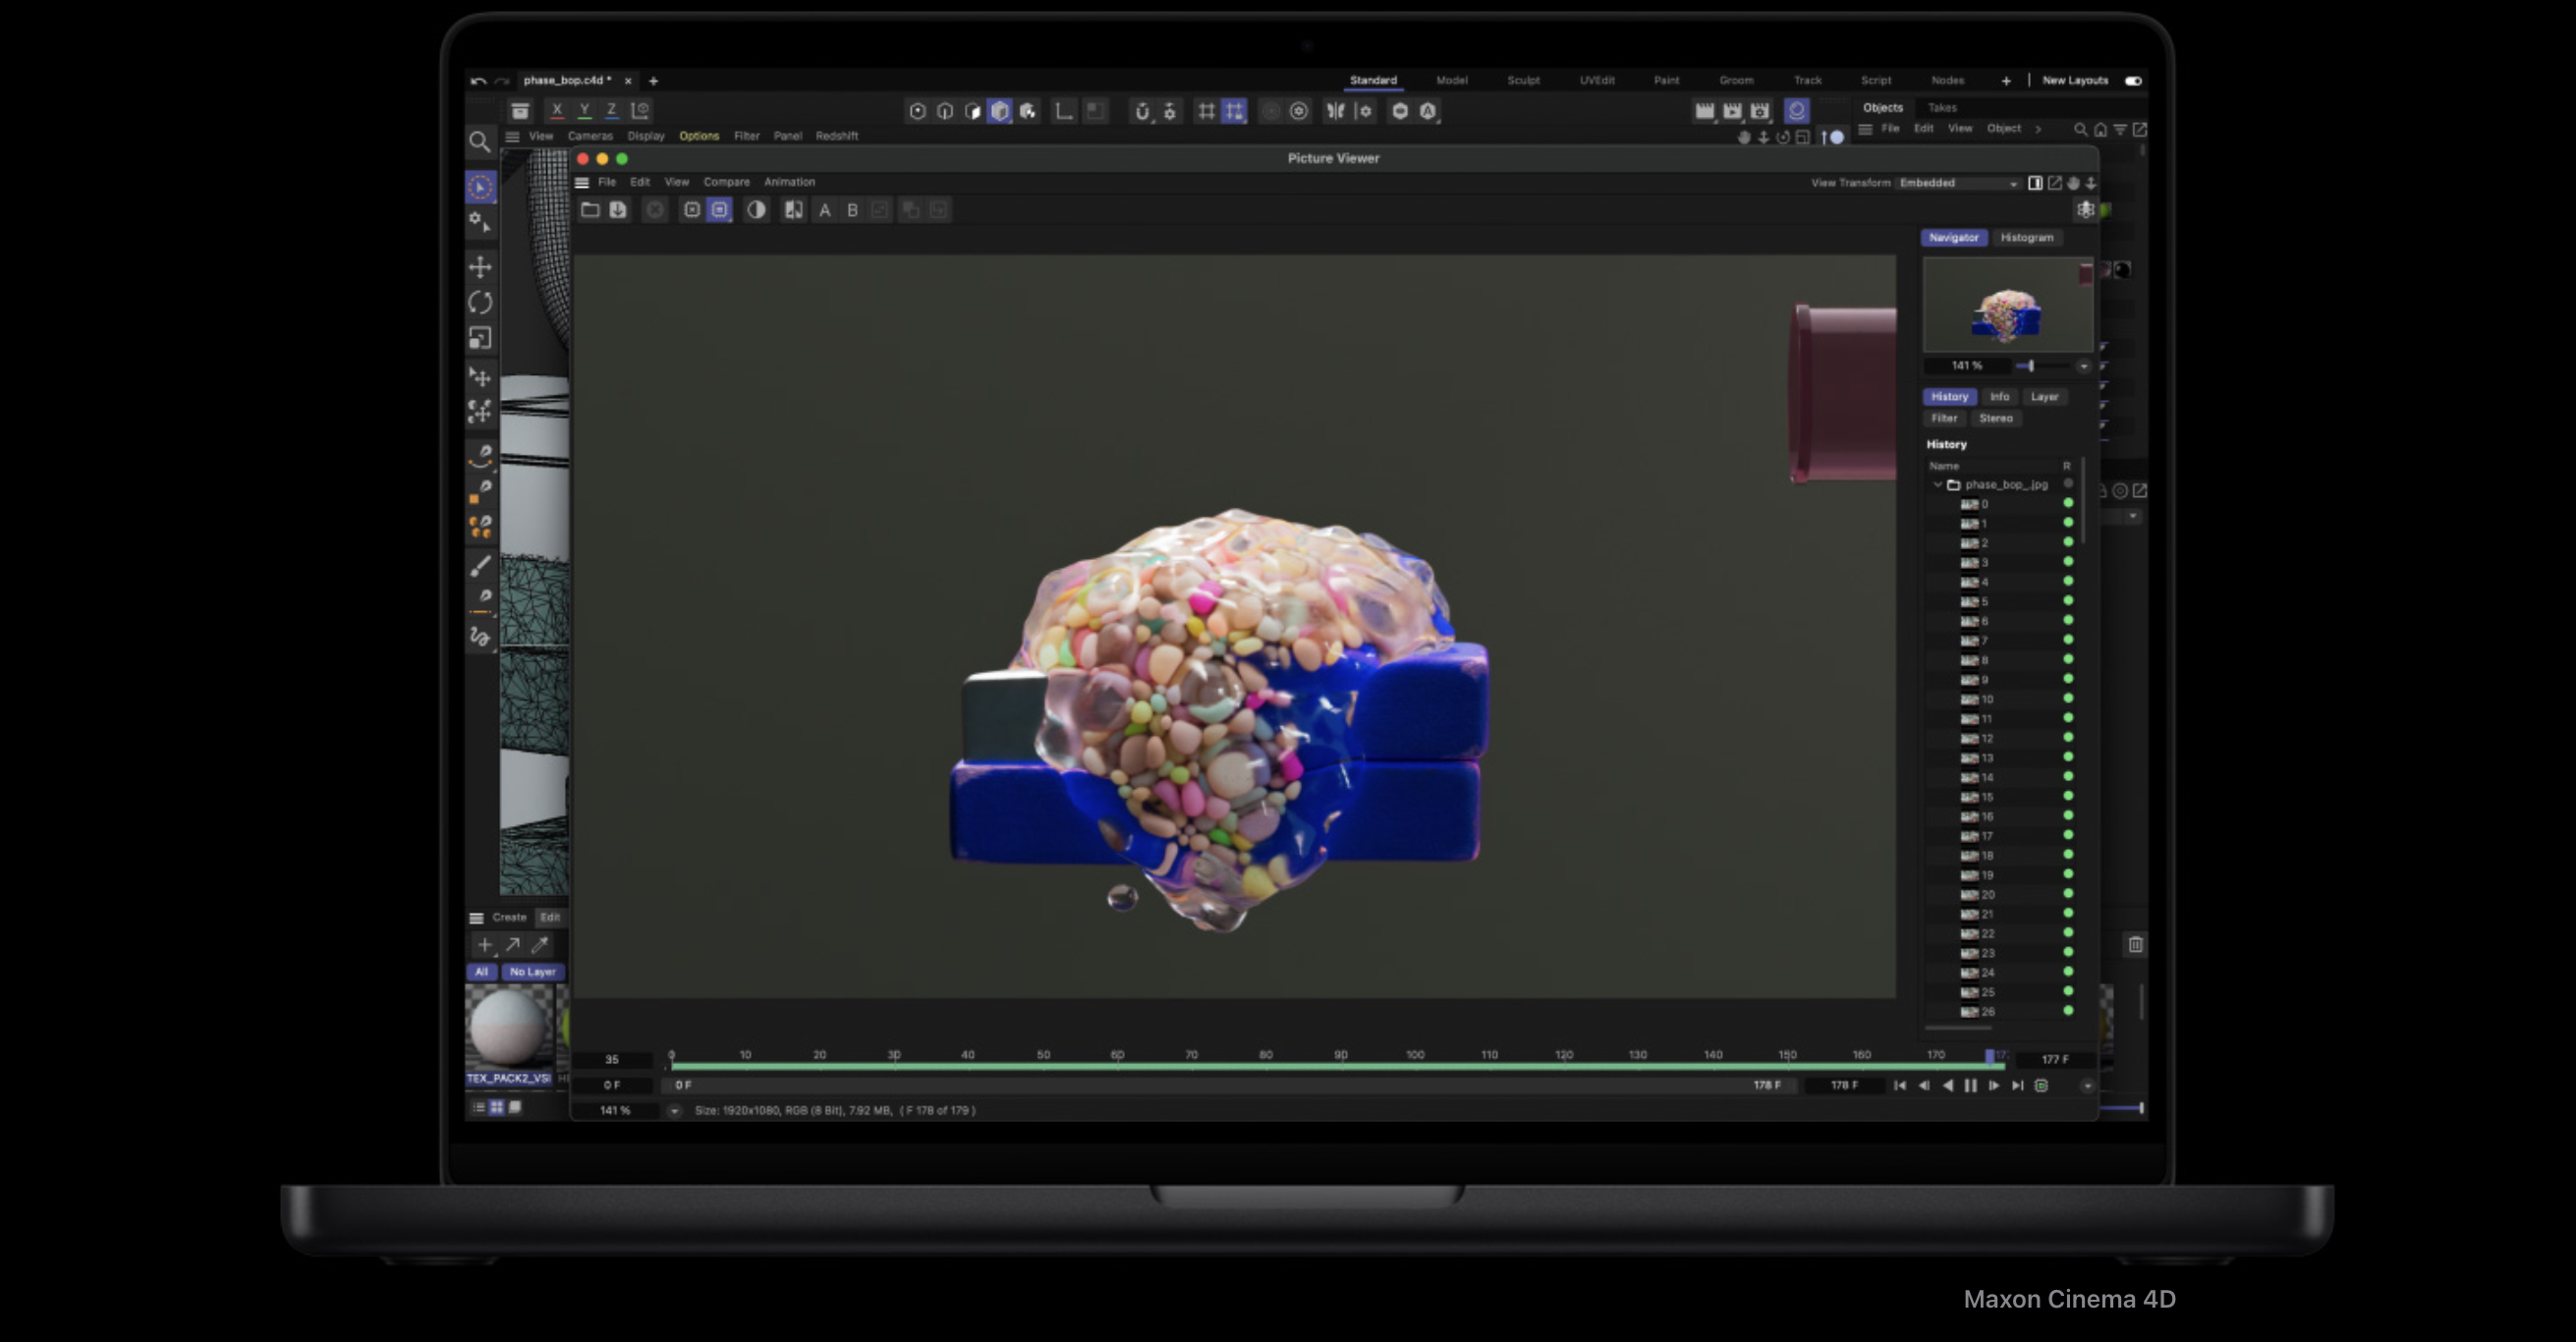Open coordinate system icon beside Z axis
Image resolution: width=2576 pixels, height=1342 pixels.
coord(641,110)
